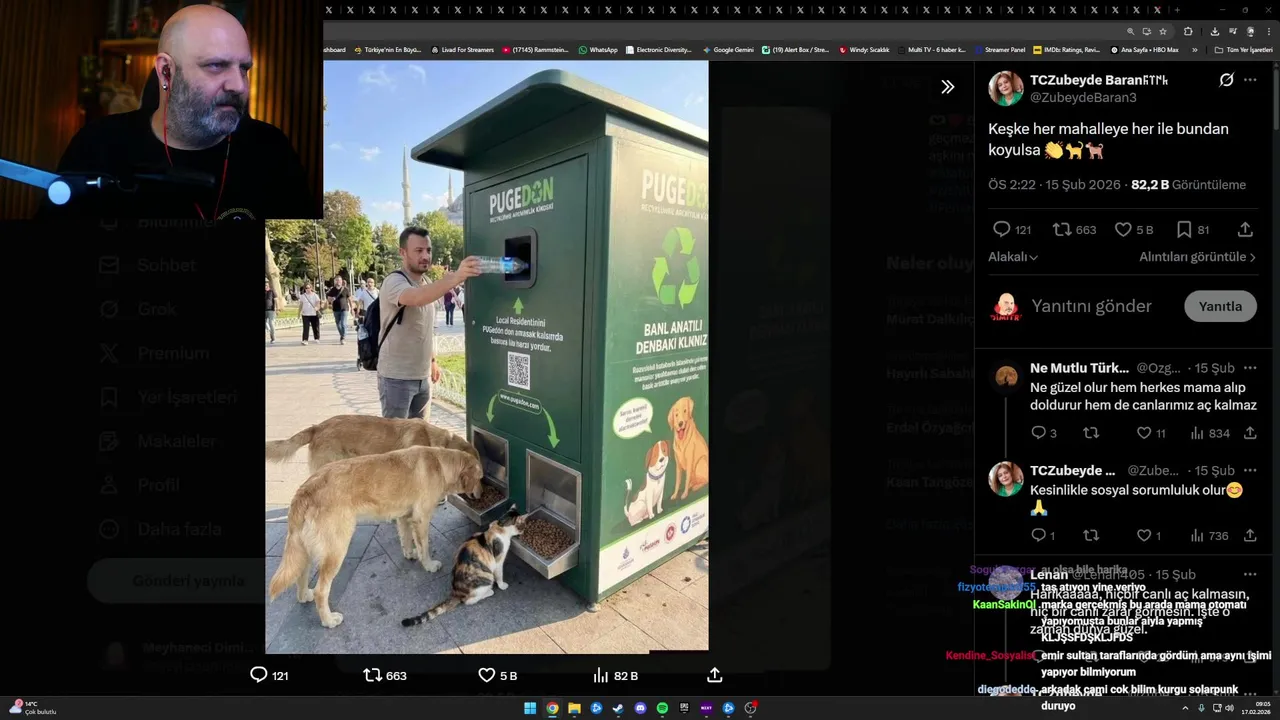Open more options on Lenan's comment
This screenshot has width=1280, height=720.
pos(1250,574)
